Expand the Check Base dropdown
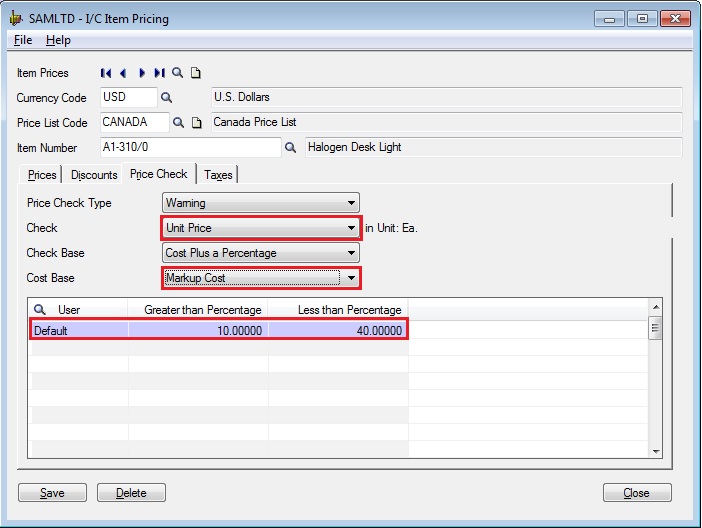Viewport: 702px width, 528px height. click(351, 253)
